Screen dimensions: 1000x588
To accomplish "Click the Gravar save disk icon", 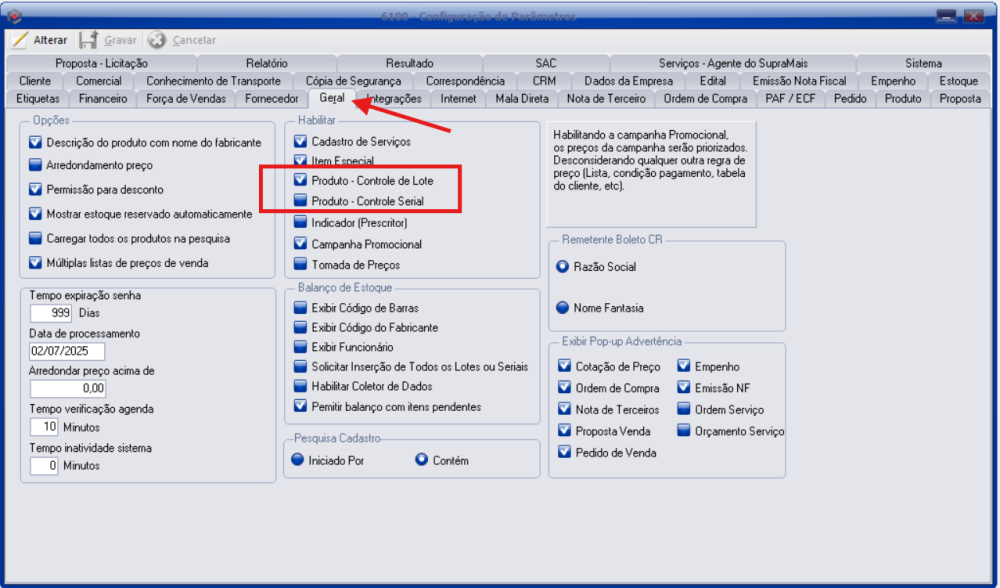I will pos(89,40).
